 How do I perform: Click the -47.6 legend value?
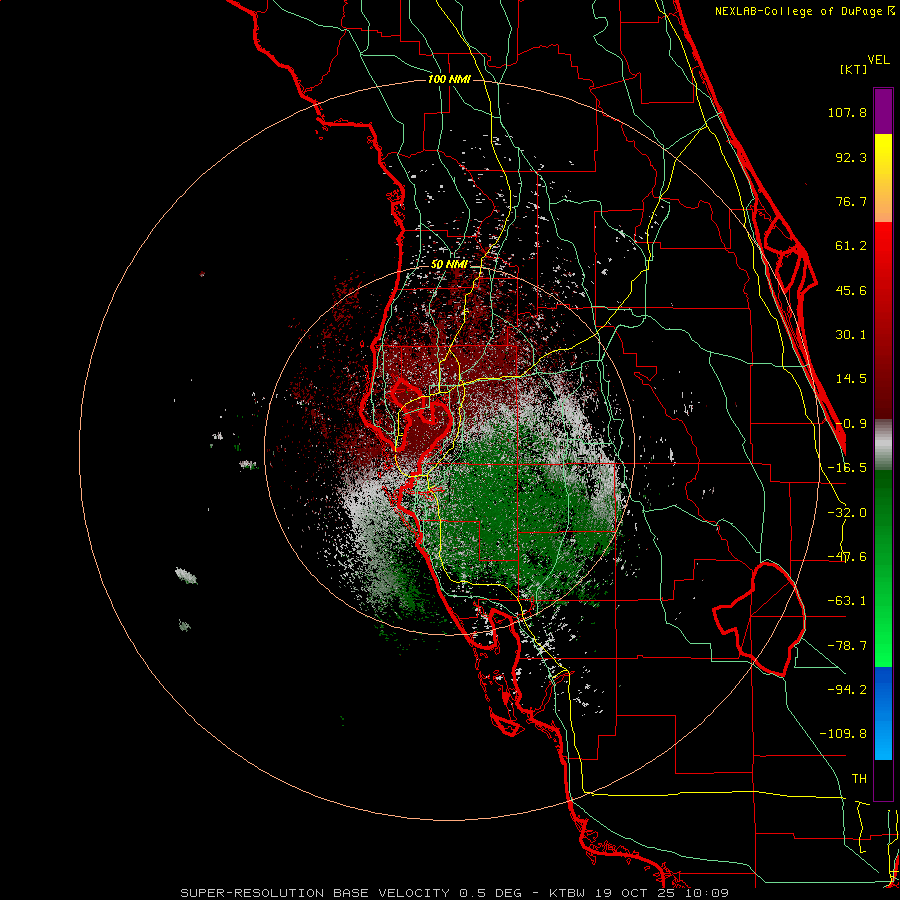click(x=847, y=557)
